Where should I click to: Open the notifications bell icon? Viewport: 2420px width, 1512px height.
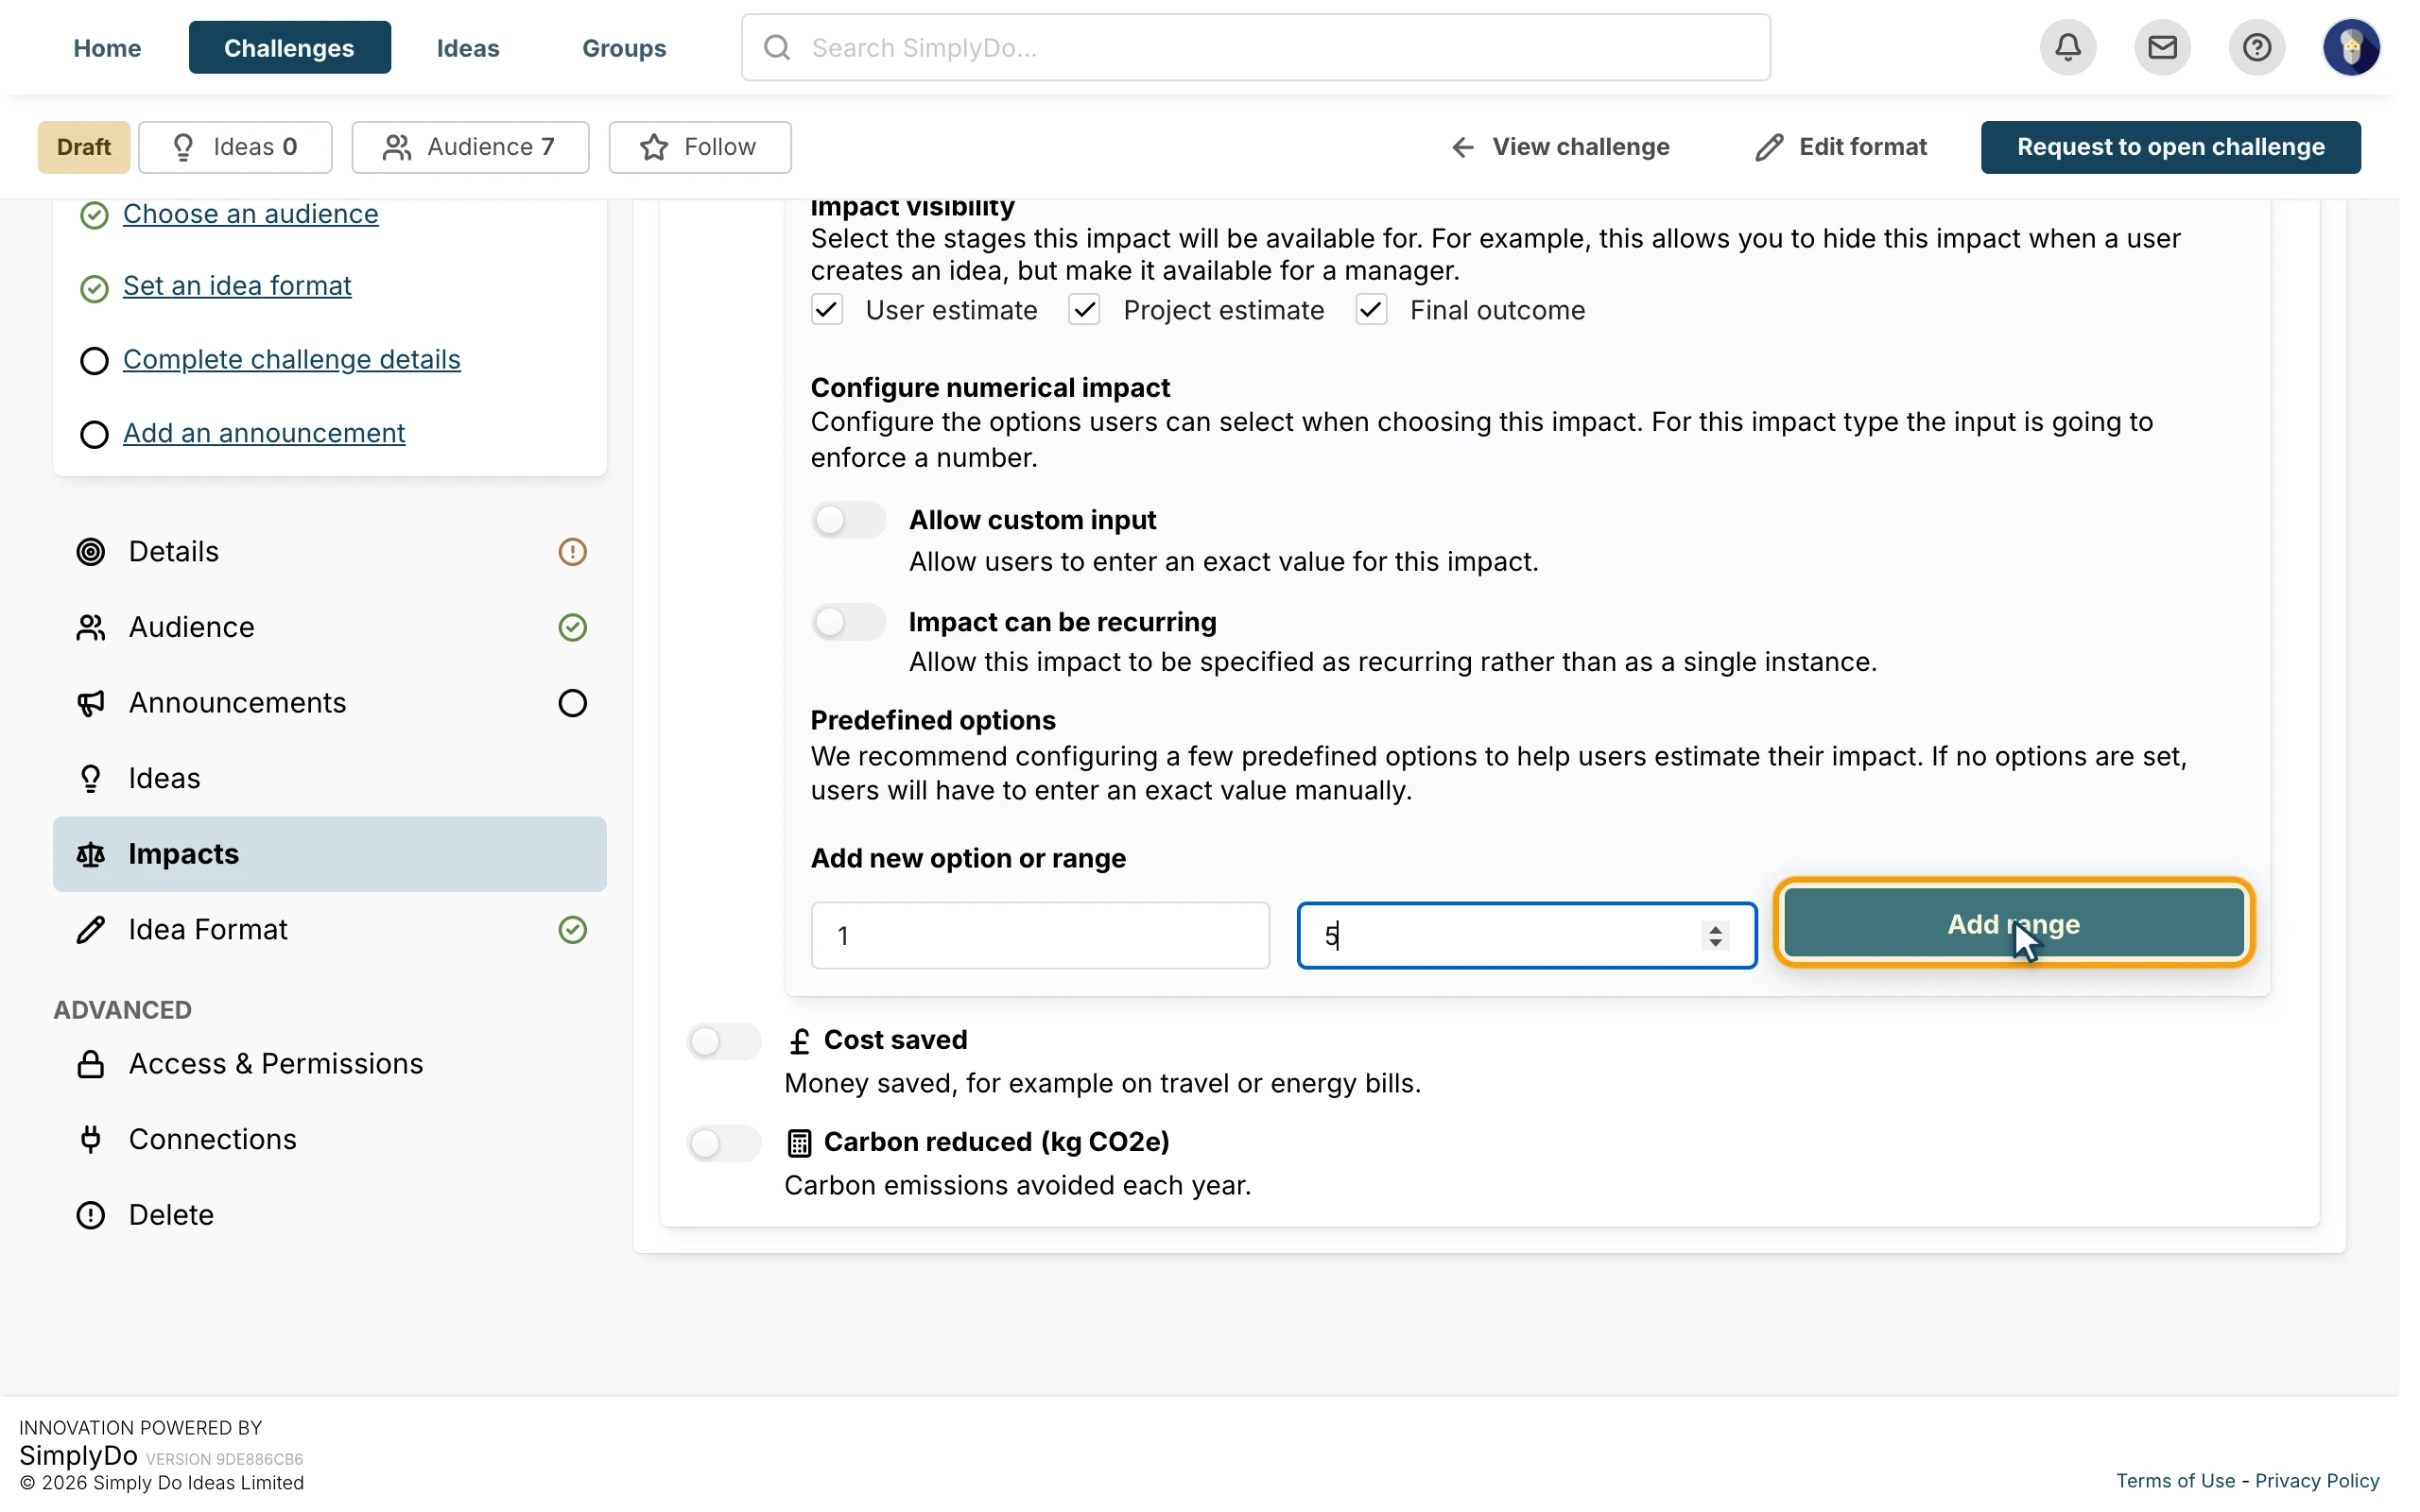[x=2068, y=47]
